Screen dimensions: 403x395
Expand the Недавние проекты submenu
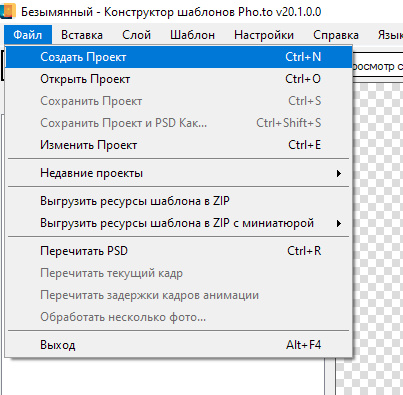179,173
